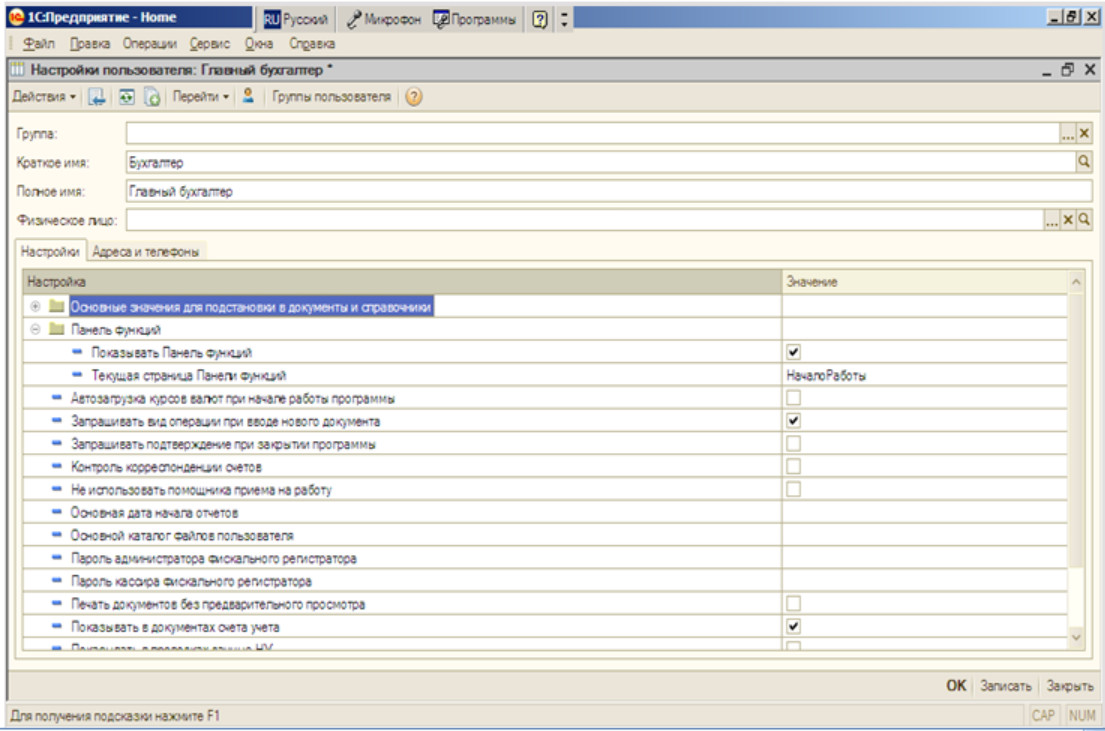
Task: Click the RU Русский language indicator
Action: pyautogui.click(x=296, y=19)
